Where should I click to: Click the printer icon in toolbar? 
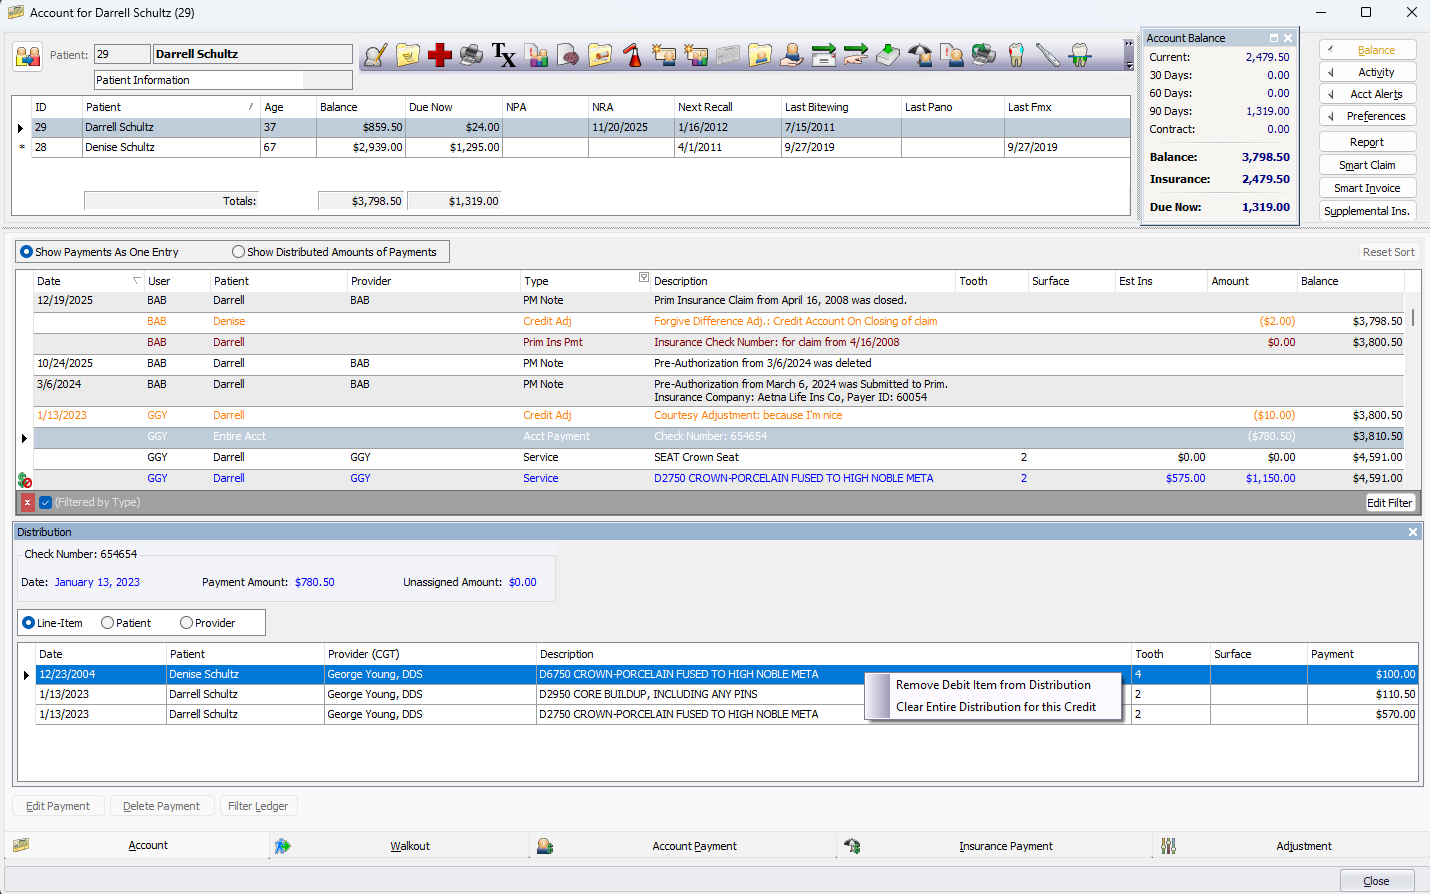click(x=472, y=55)
